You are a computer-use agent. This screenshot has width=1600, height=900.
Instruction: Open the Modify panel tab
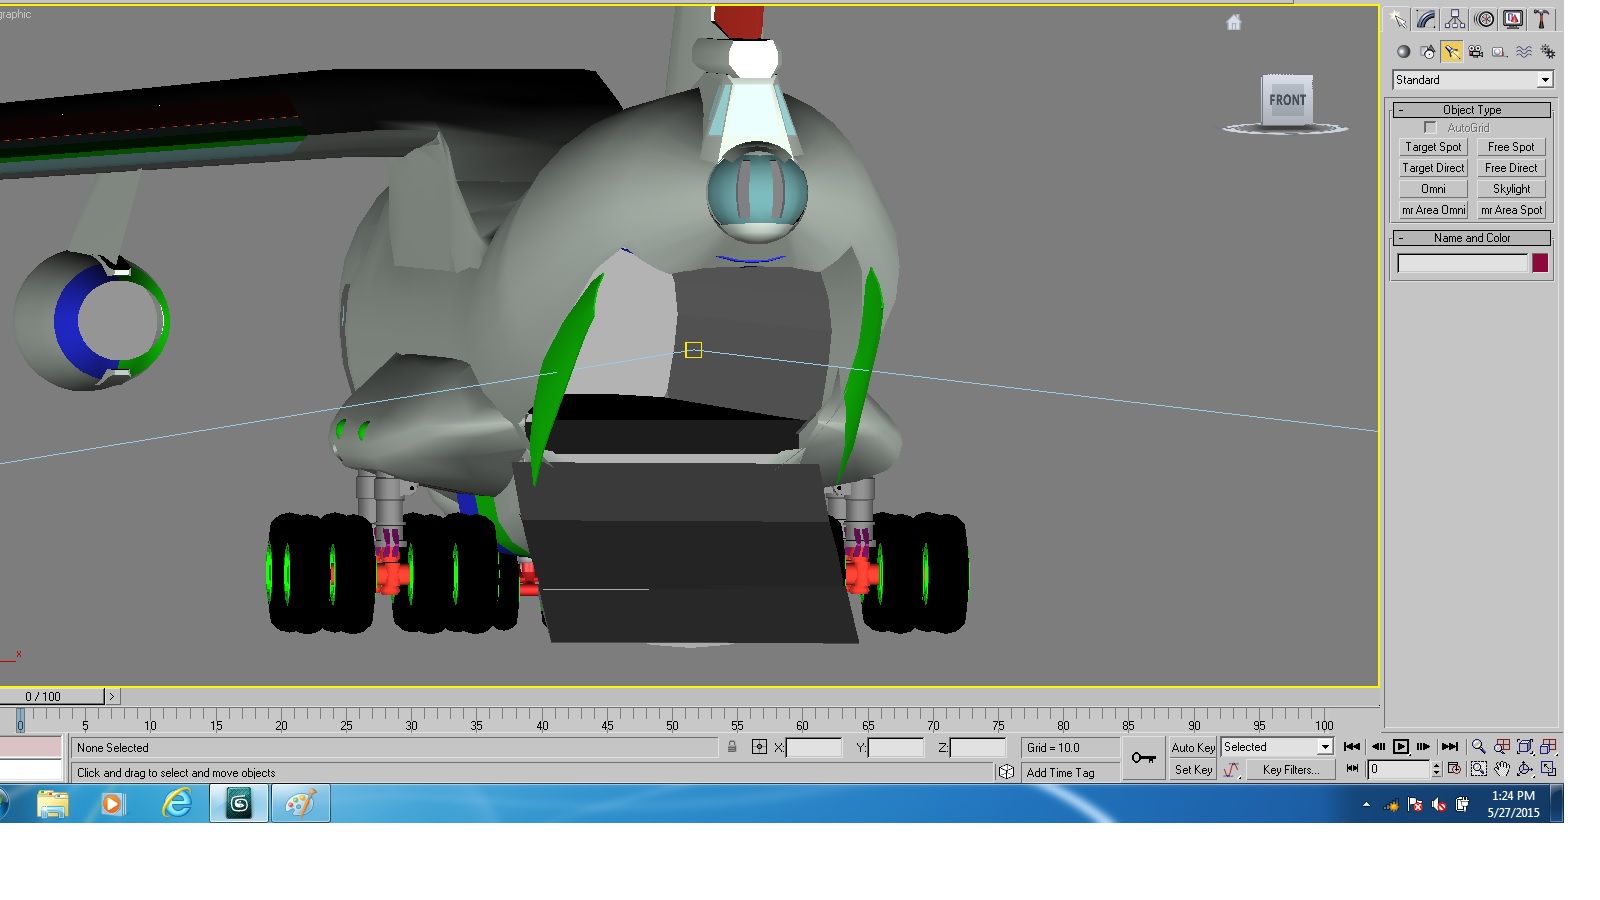tap(1426, 19)
